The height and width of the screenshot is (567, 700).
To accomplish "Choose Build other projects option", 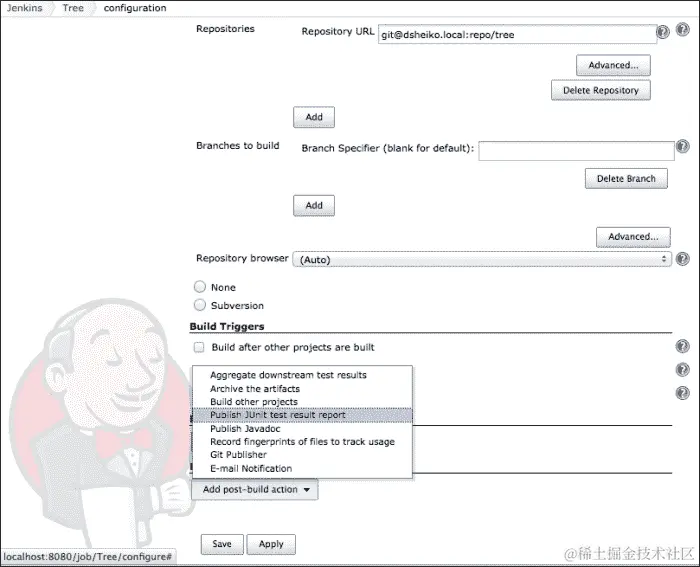I will coord(302,402).
